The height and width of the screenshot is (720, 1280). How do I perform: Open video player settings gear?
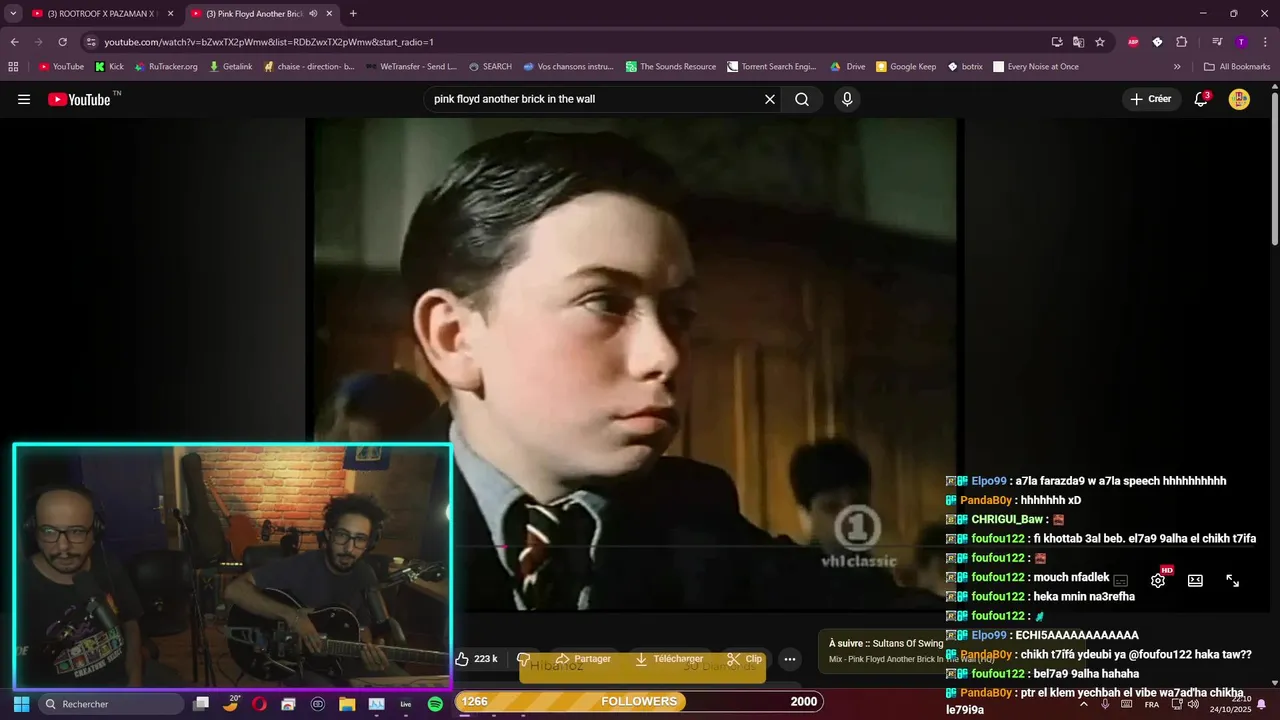coord(1158,580)
